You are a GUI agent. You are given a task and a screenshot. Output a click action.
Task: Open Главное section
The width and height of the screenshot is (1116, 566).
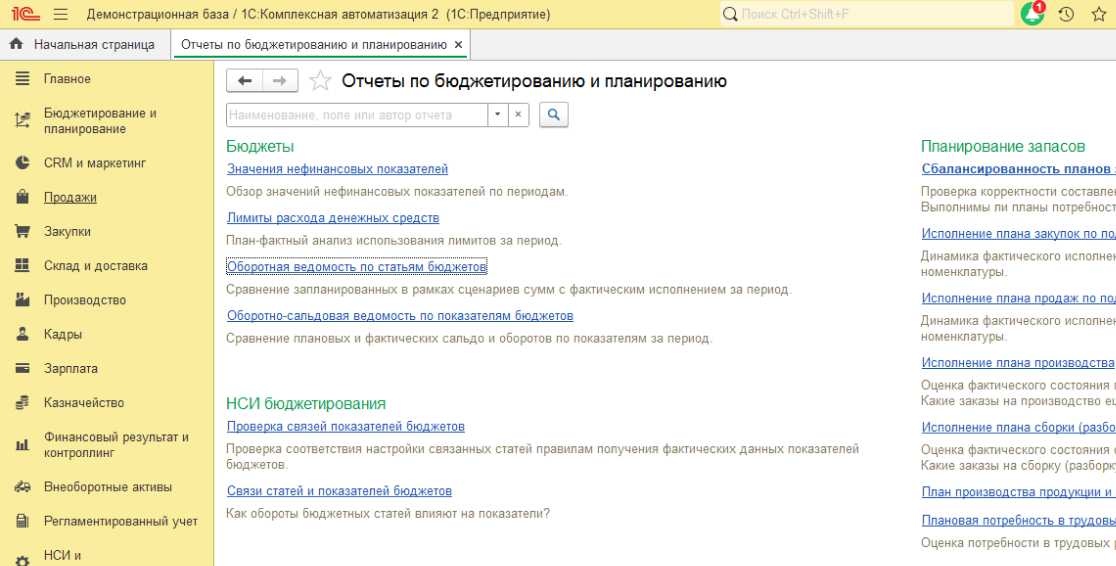click(x=68, y=78)
